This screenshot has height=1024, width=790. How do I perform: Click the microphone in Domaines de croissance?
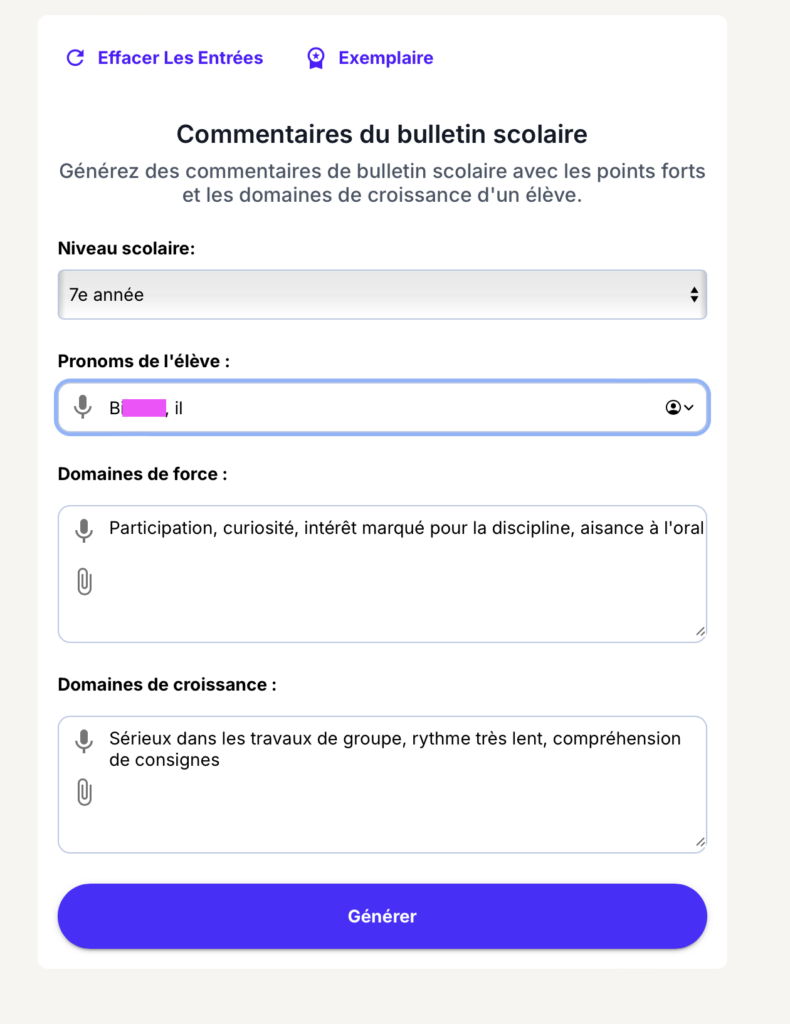pos(84,741)
